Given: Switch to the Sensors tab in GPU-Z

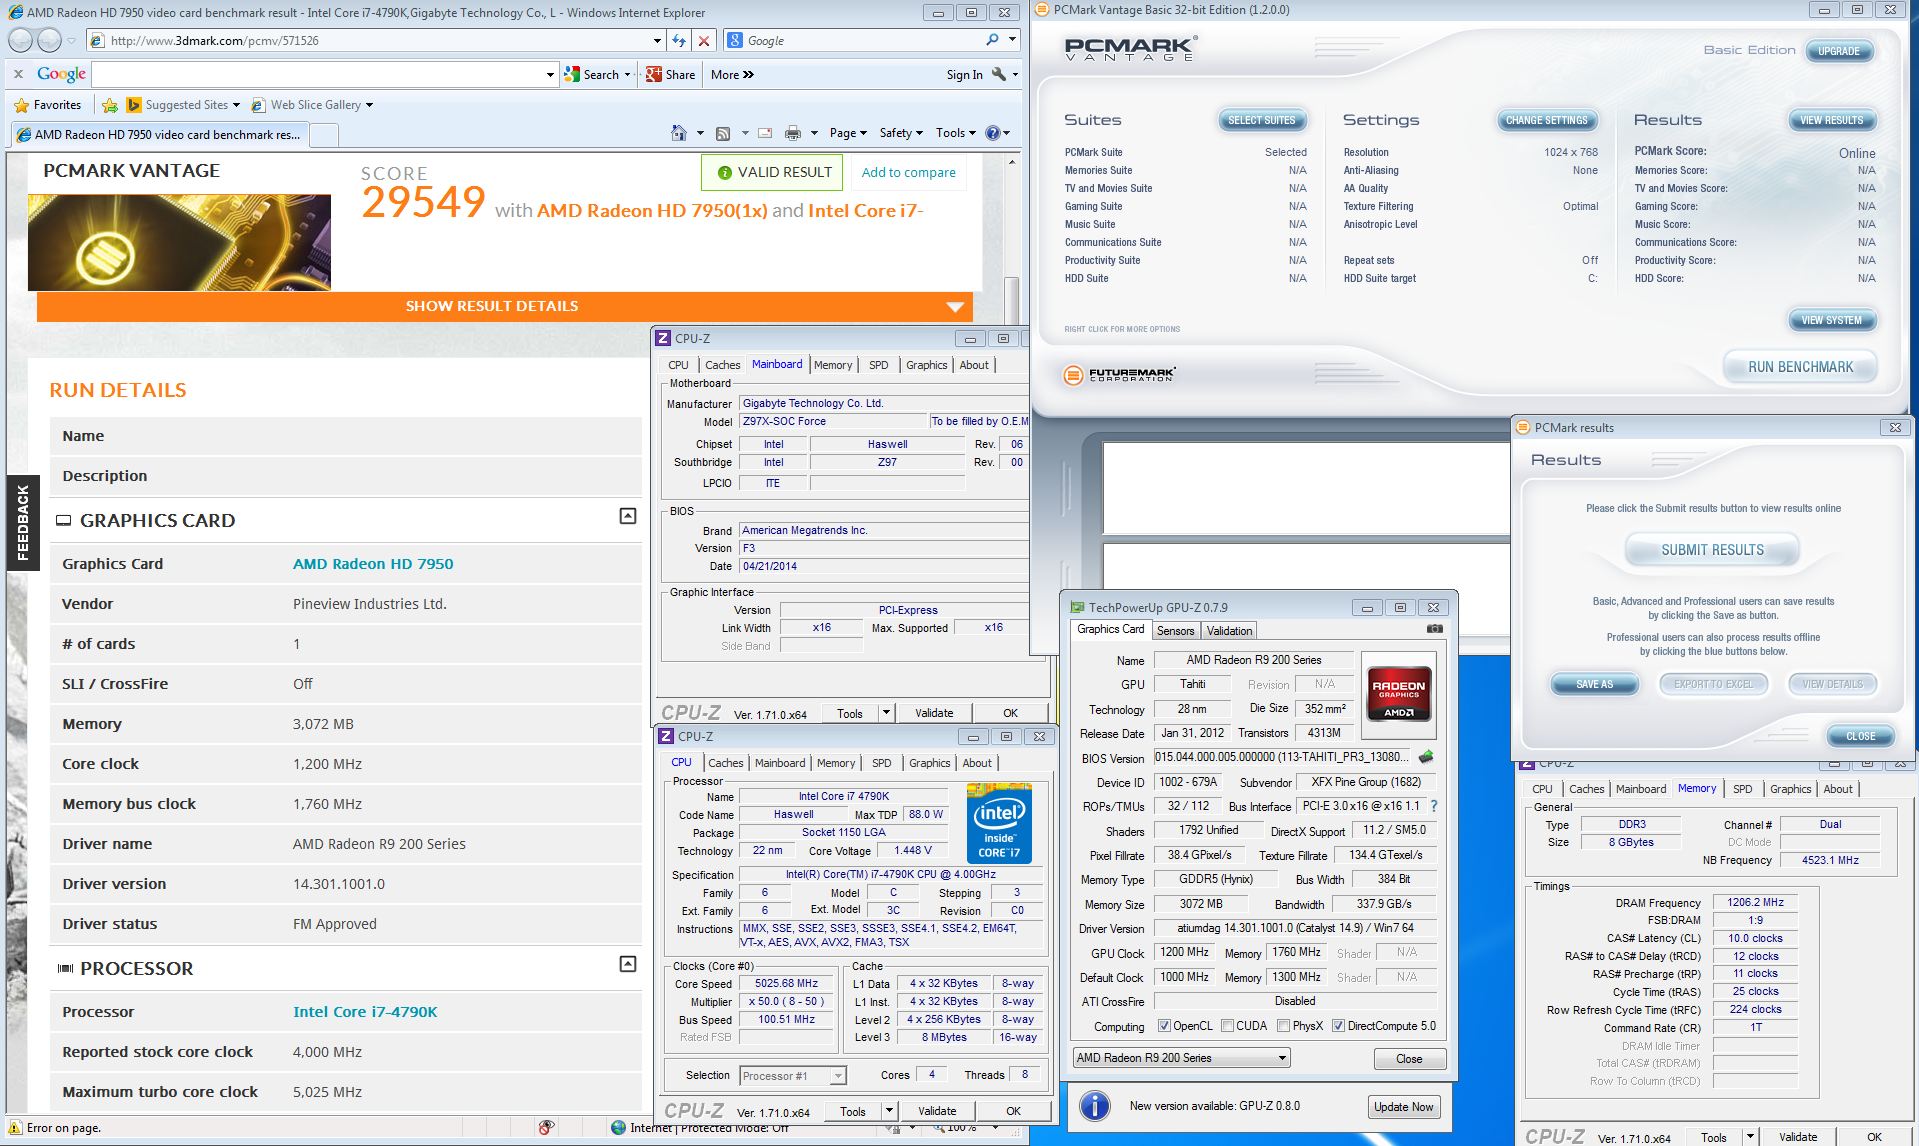Looking at the screenshot, I should click(1175, 631).
